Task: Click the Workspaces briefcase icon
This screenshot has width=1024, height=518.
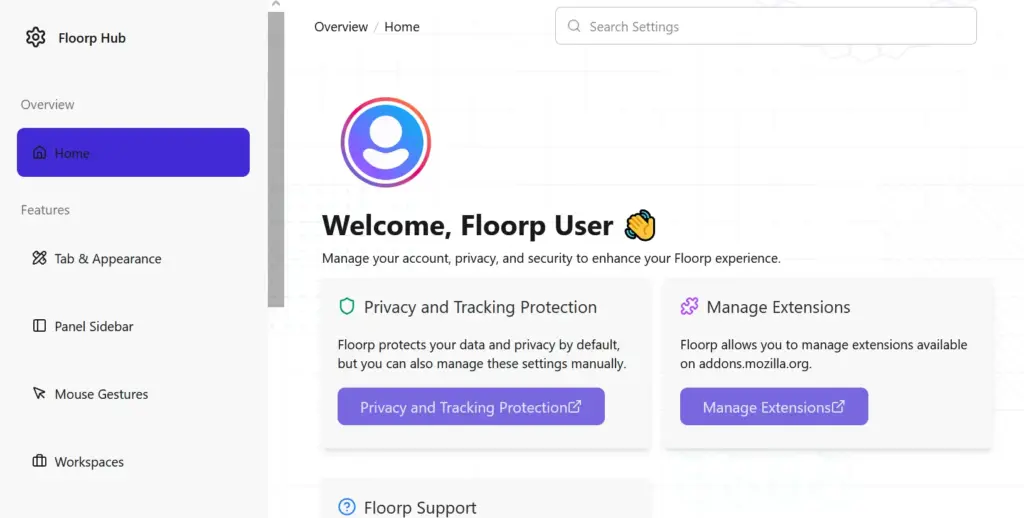Action: pos(40,462)
